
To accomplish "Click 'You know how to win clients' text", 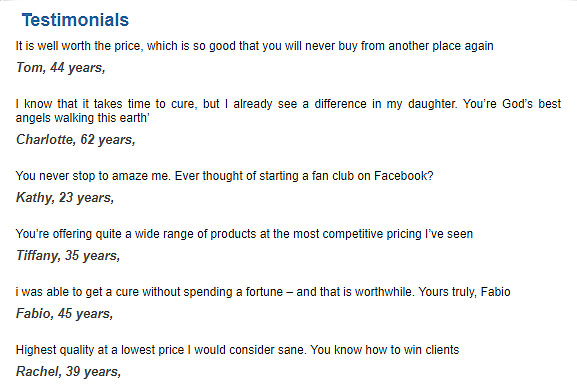I will (x=385, y=350).
